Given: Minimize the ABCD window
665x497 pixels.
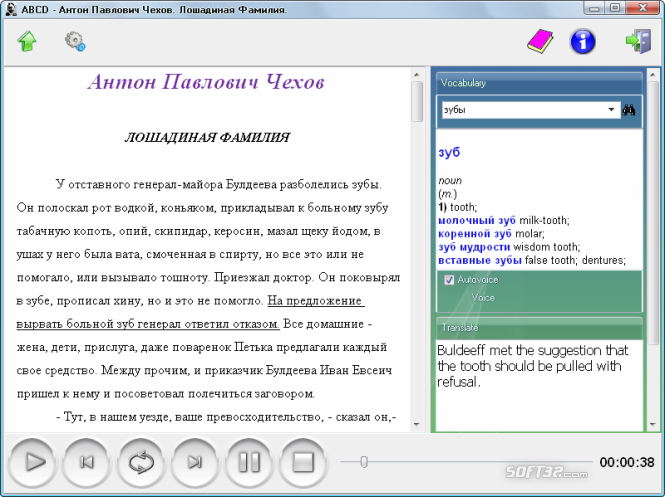Looking at the screenshot, I should pyautogui.click(x=595, y=8).
